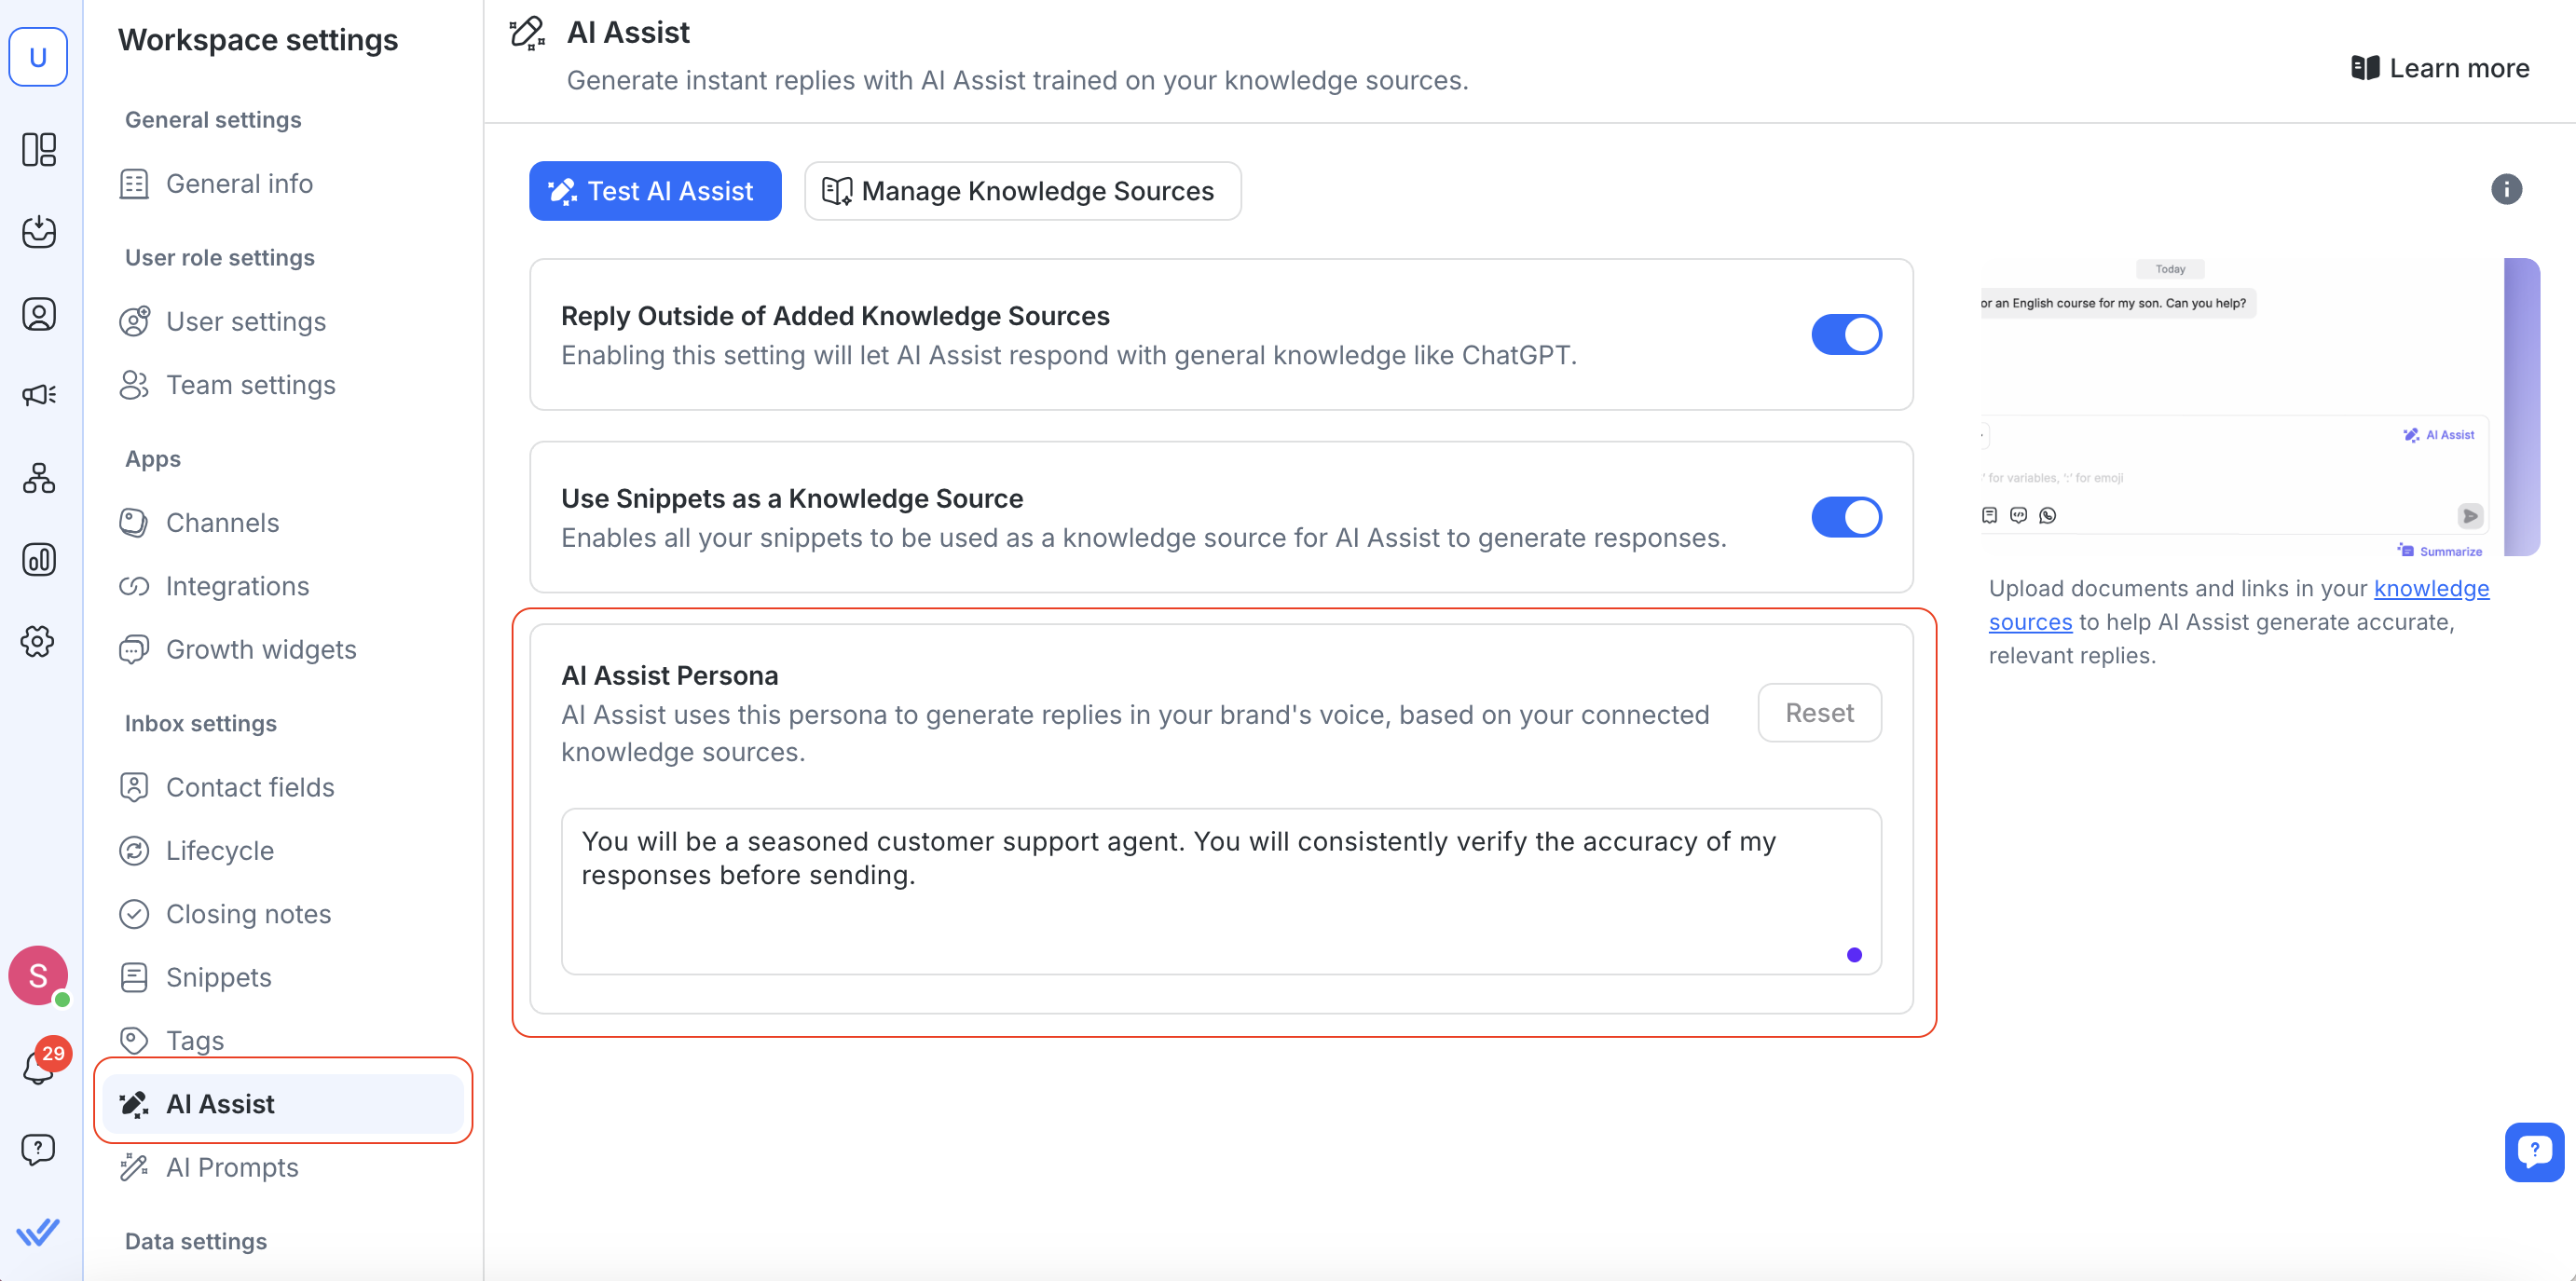Viewport: 2576px width, 1281px height.
Task: Open the Reports chart icon
Action: click(x=39, y=559)
